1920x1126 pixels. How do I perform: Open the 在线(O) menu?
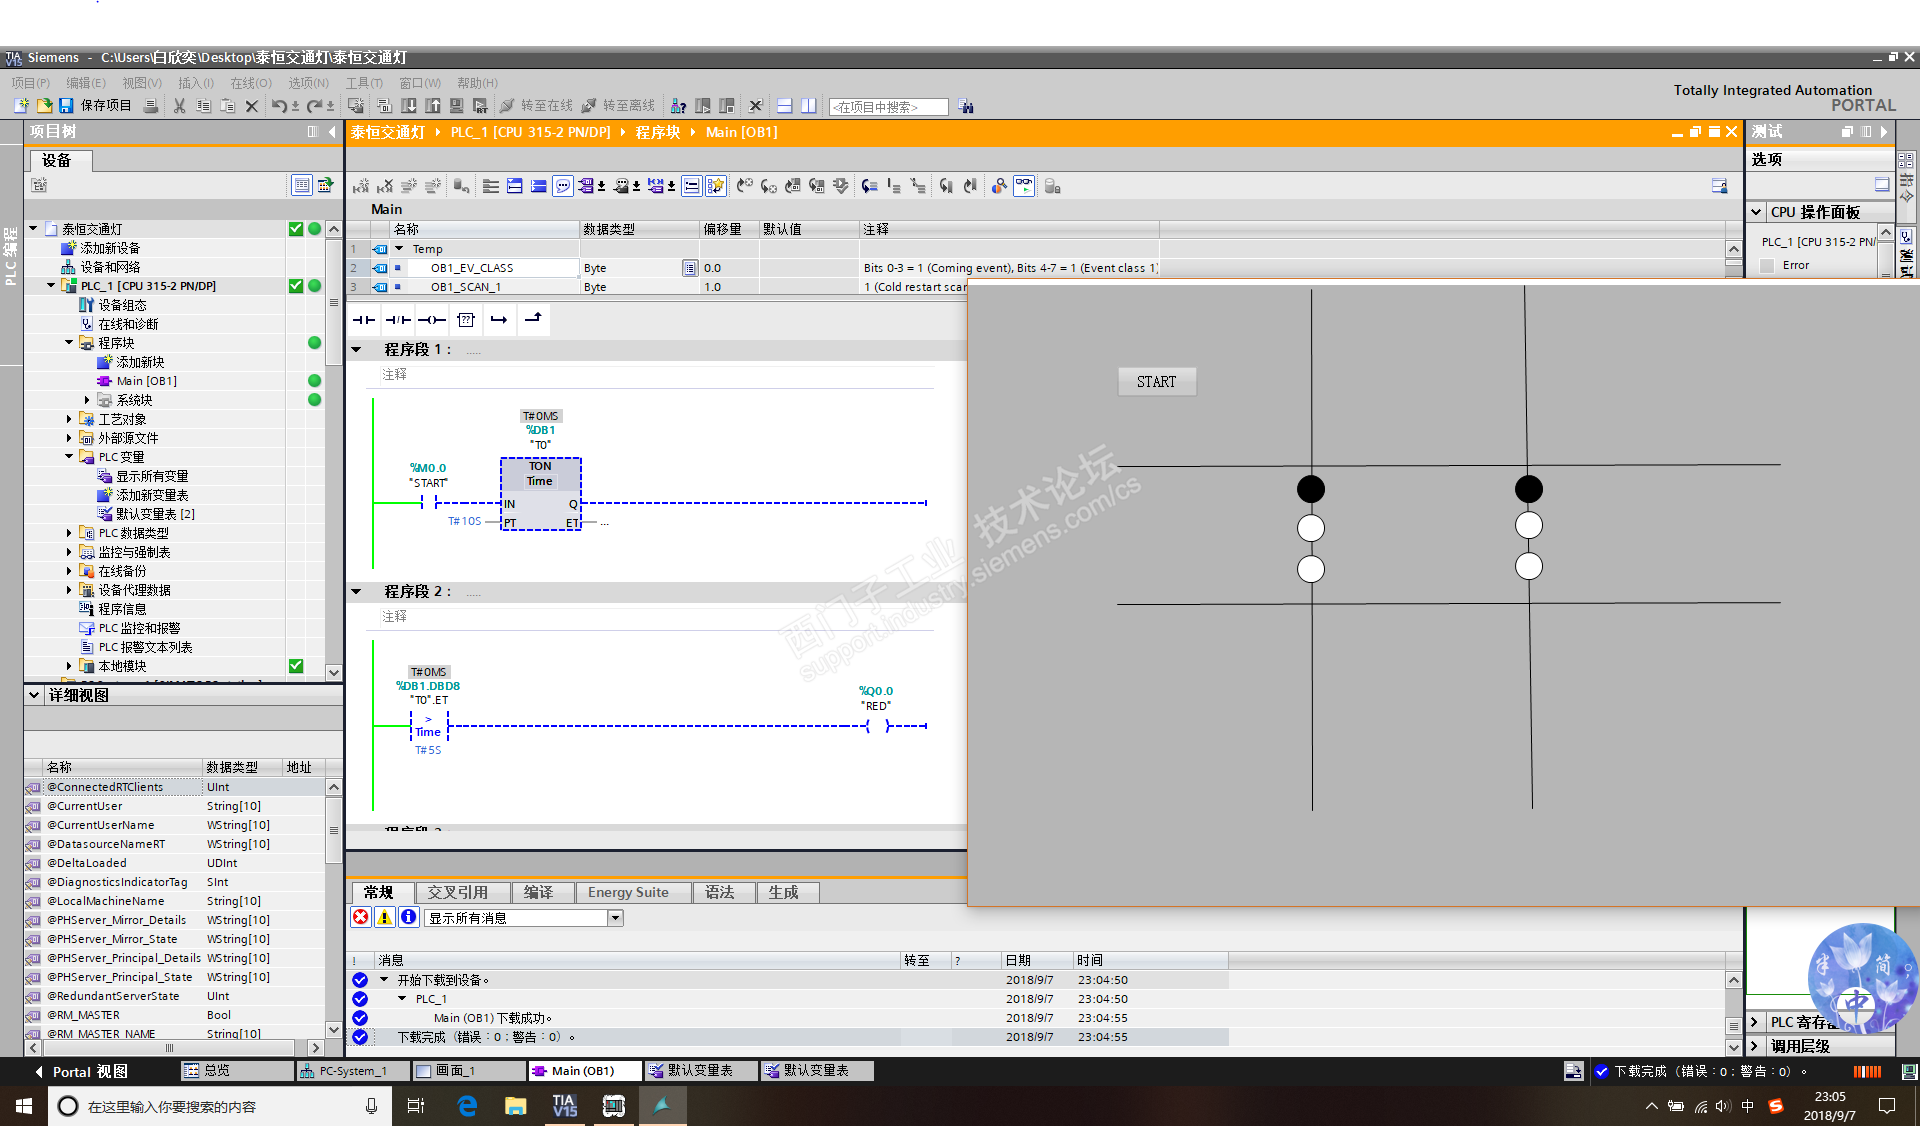pos(250,83)
